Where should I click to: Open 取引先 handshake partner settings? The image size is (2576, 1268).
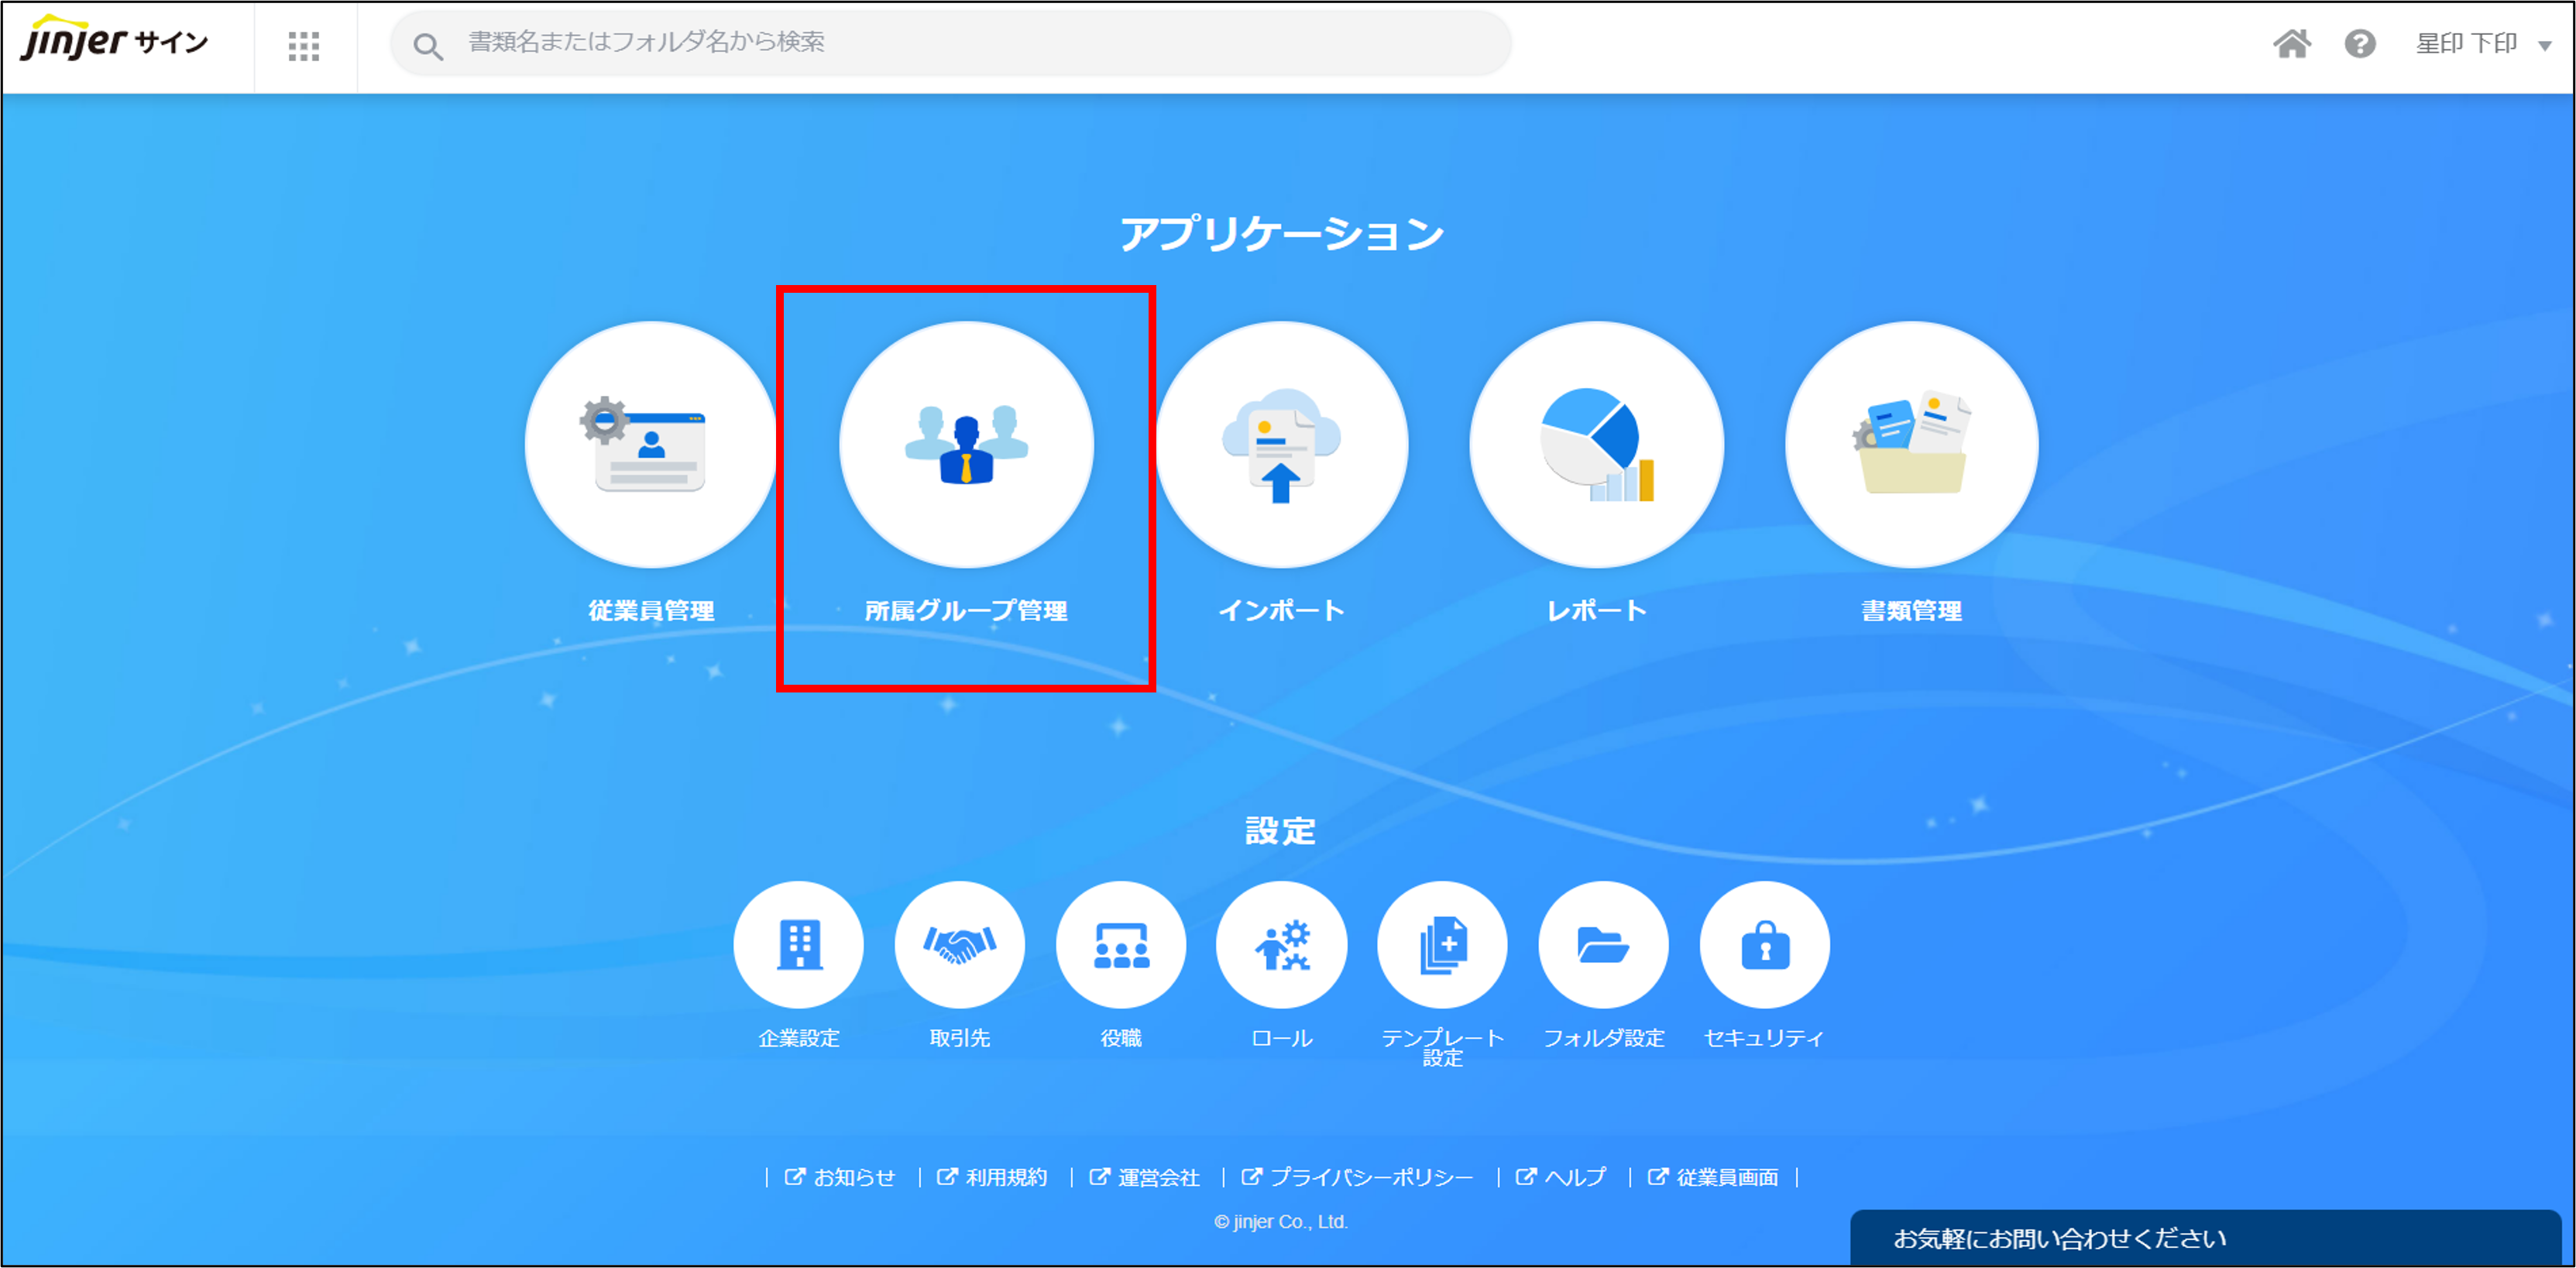[959, 945]
